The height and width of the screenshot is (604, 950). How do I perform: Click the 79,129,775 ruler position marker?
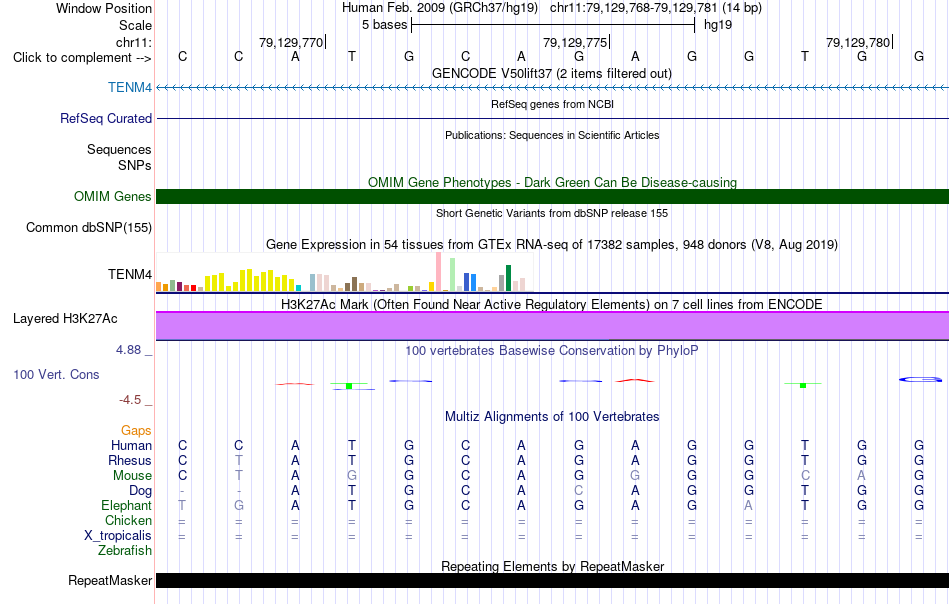[x=575, y=42]
